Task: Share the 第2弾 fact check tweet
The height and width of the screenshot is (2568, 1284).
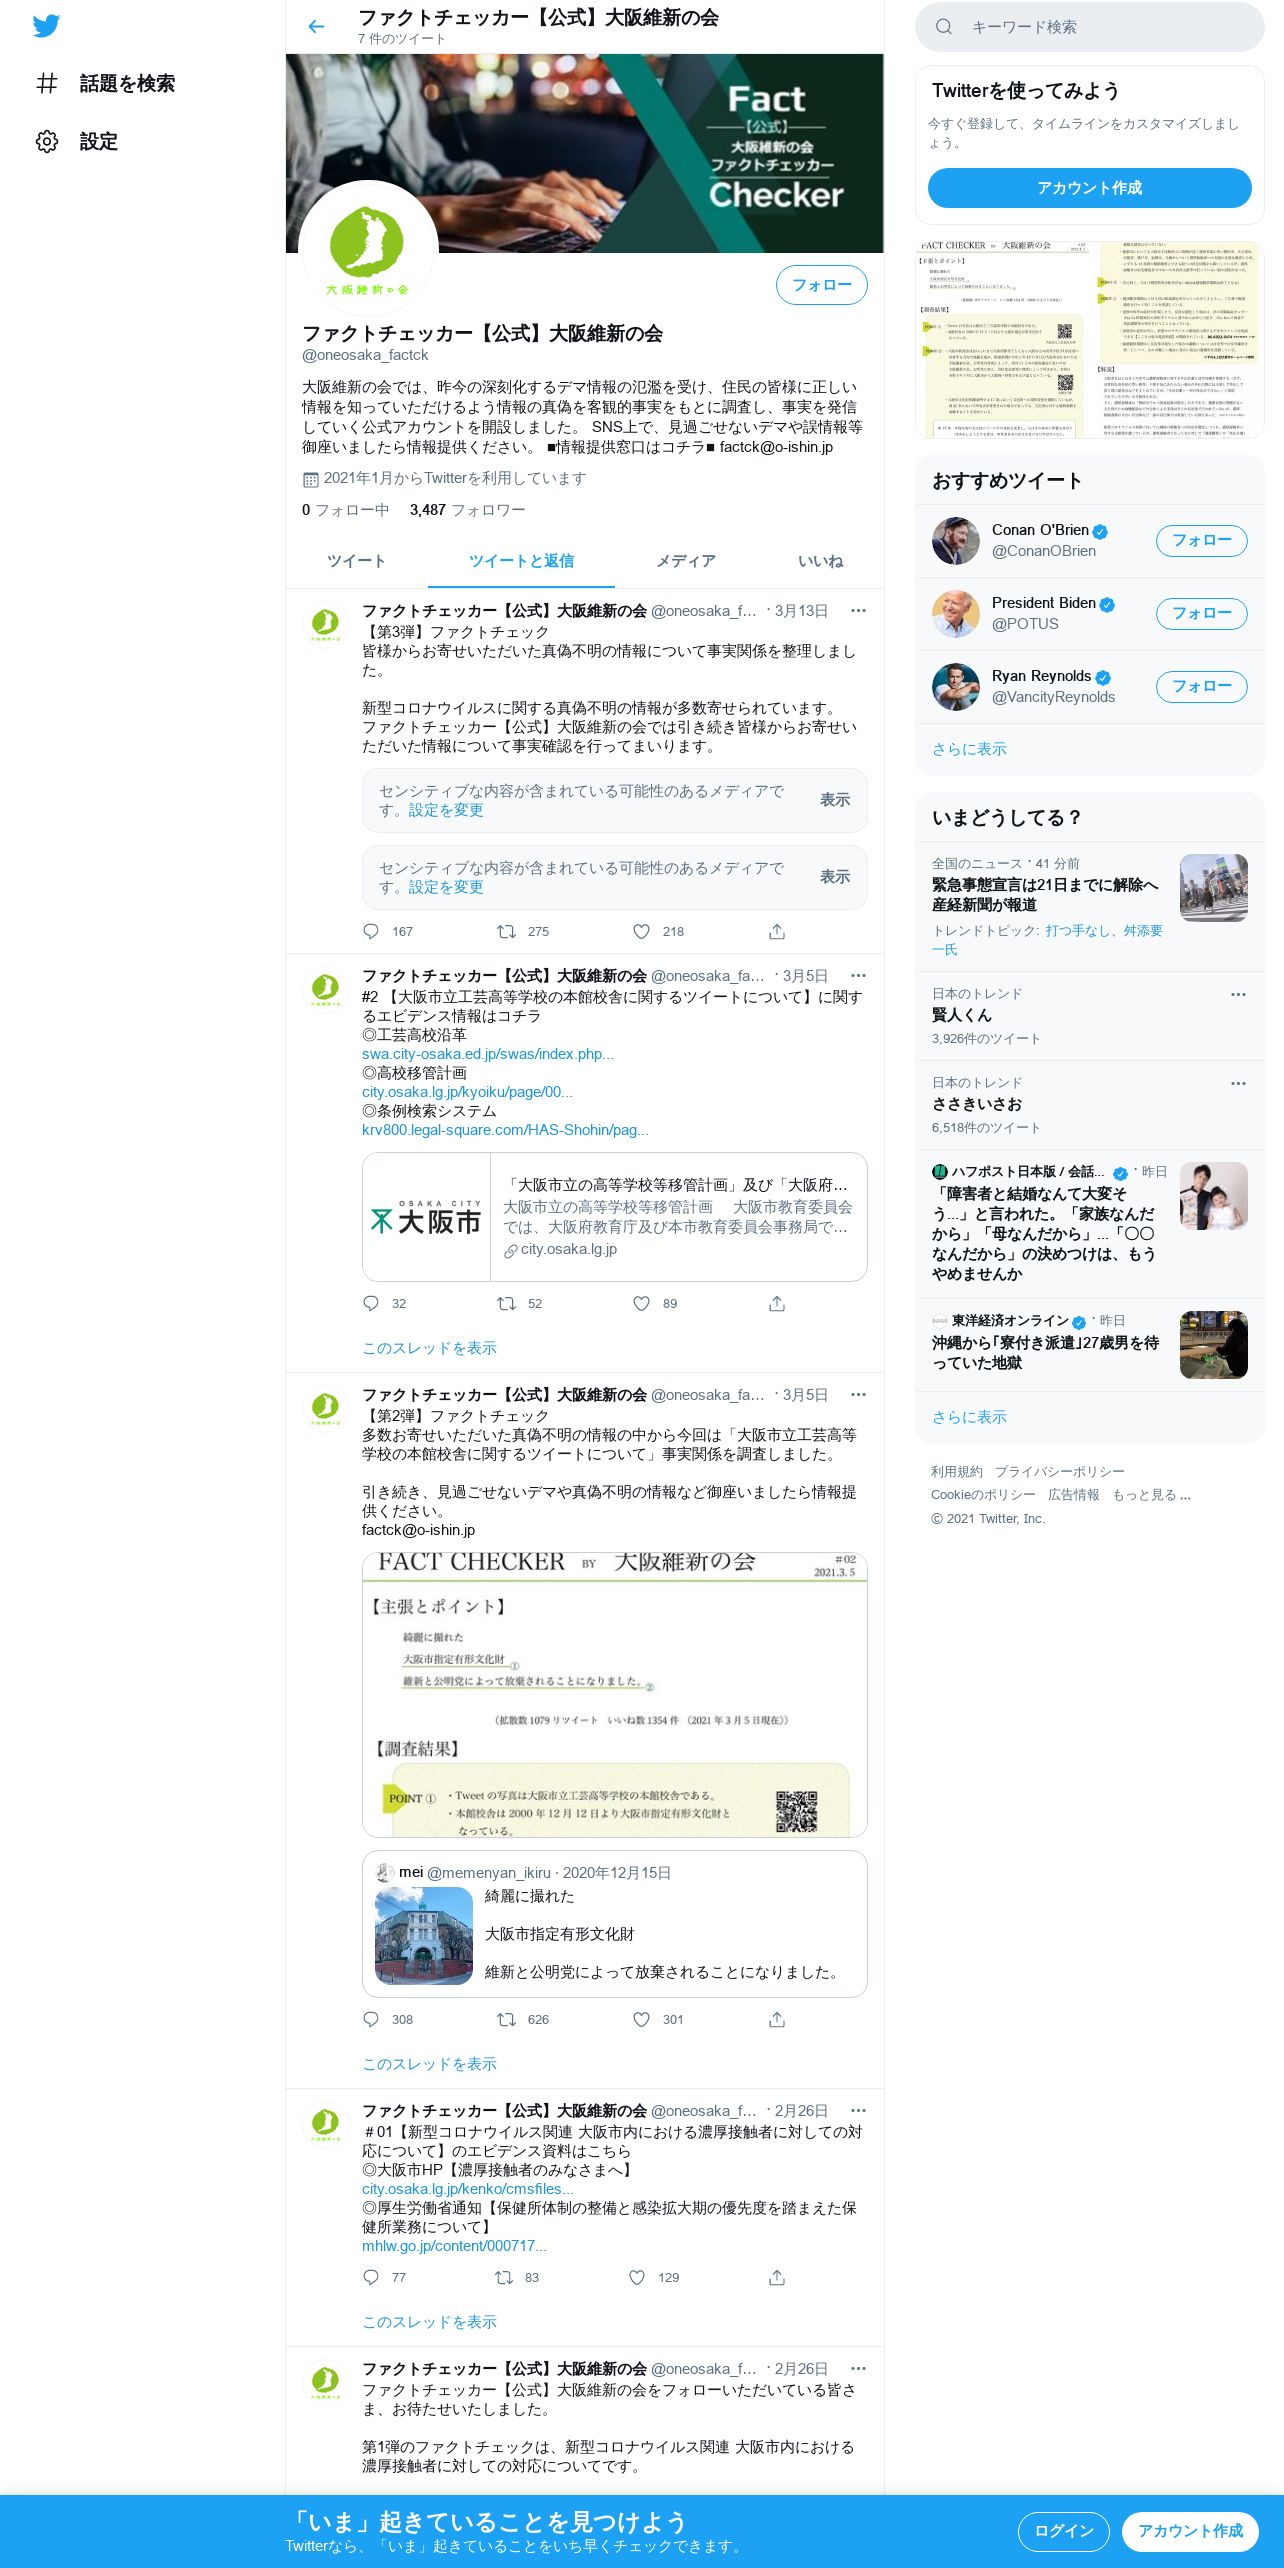Action: (x=777, y=2020)
